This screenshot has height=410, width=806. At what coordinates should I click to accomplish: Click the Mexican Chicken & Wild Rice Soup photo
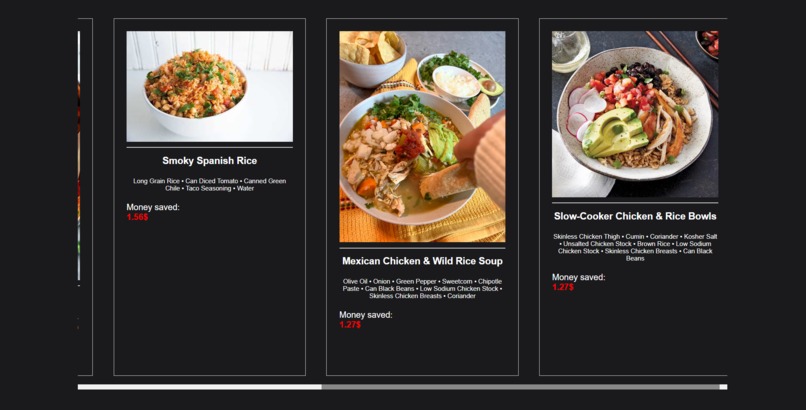pos(422,137)
